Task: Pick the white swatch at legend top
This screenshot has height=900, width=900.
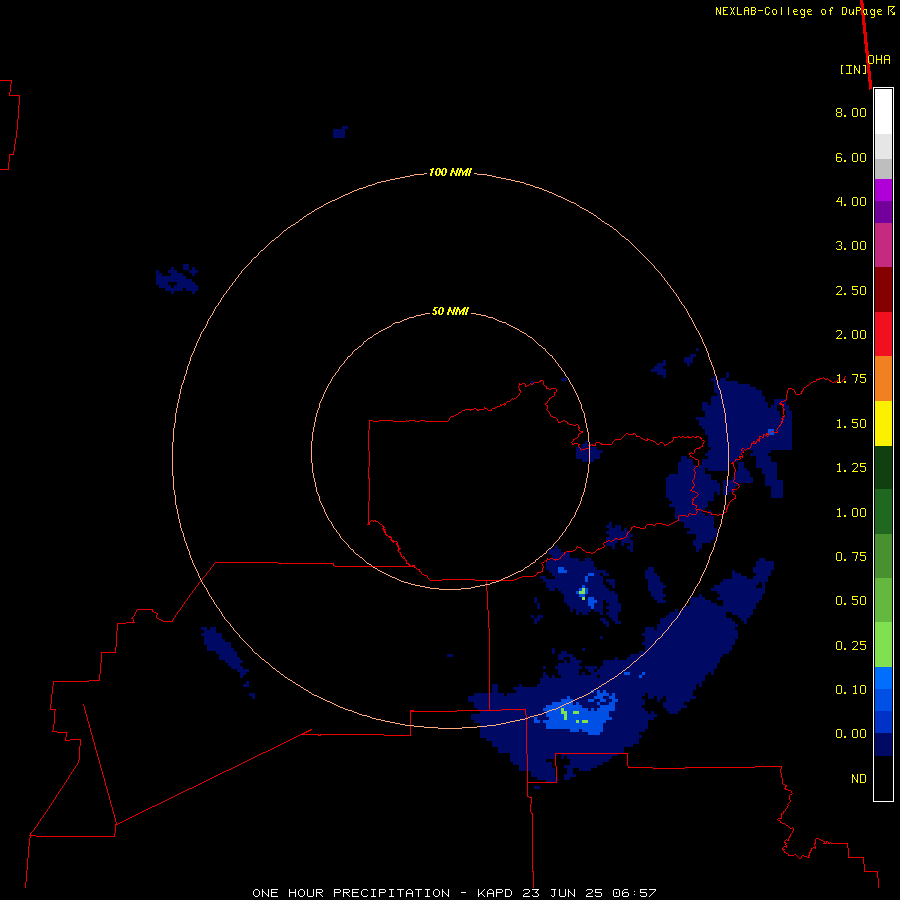Action: click(883, 112)
